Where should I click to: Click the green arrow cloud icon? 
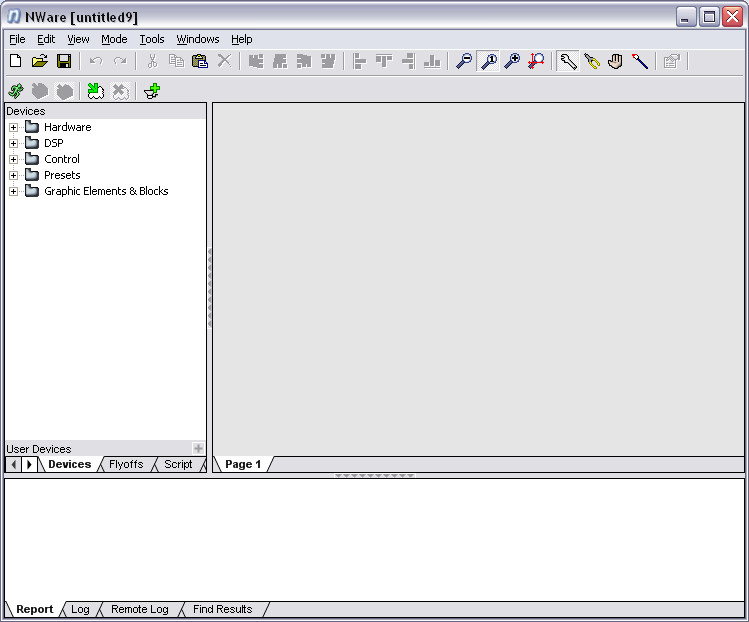tap(96, 91)
